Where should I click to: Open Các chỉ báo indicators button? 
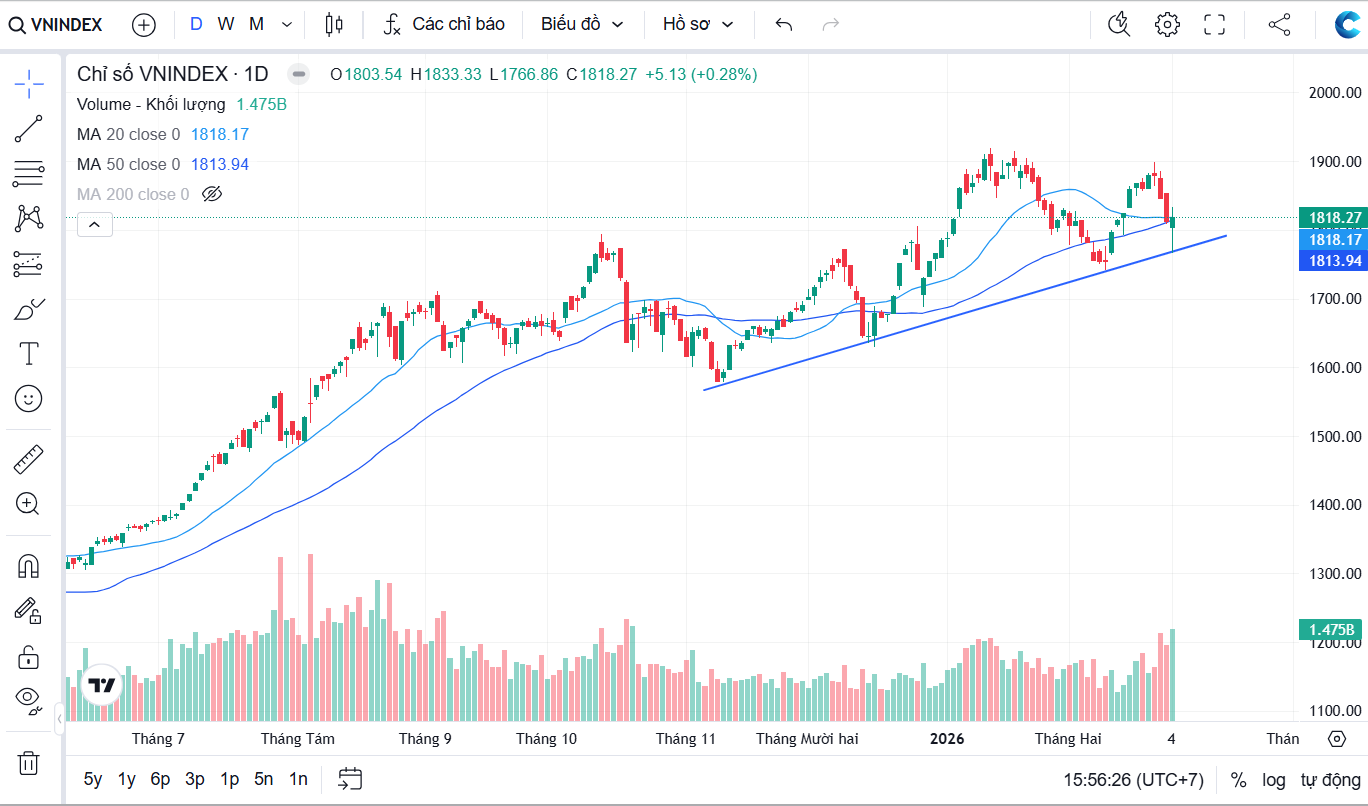pyautogui.click(x=444, y=24)
